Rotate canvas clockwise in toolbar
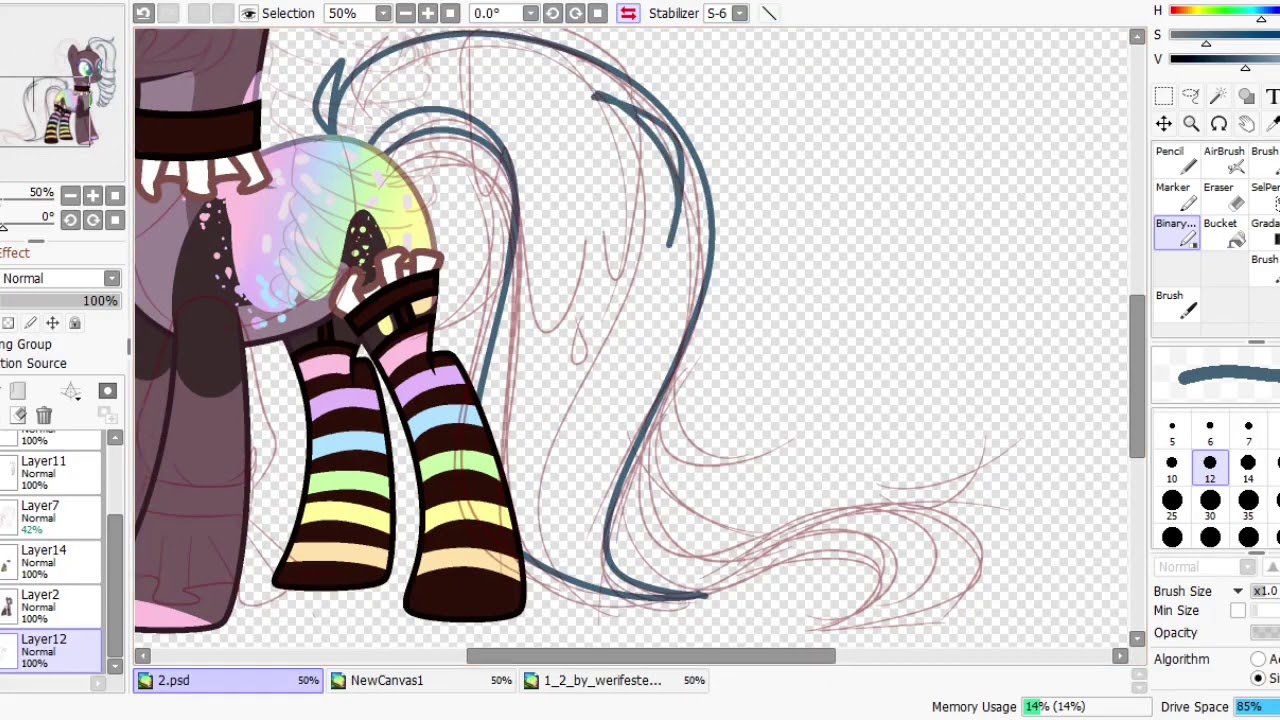1280x720 pixels. click(575, 13)
